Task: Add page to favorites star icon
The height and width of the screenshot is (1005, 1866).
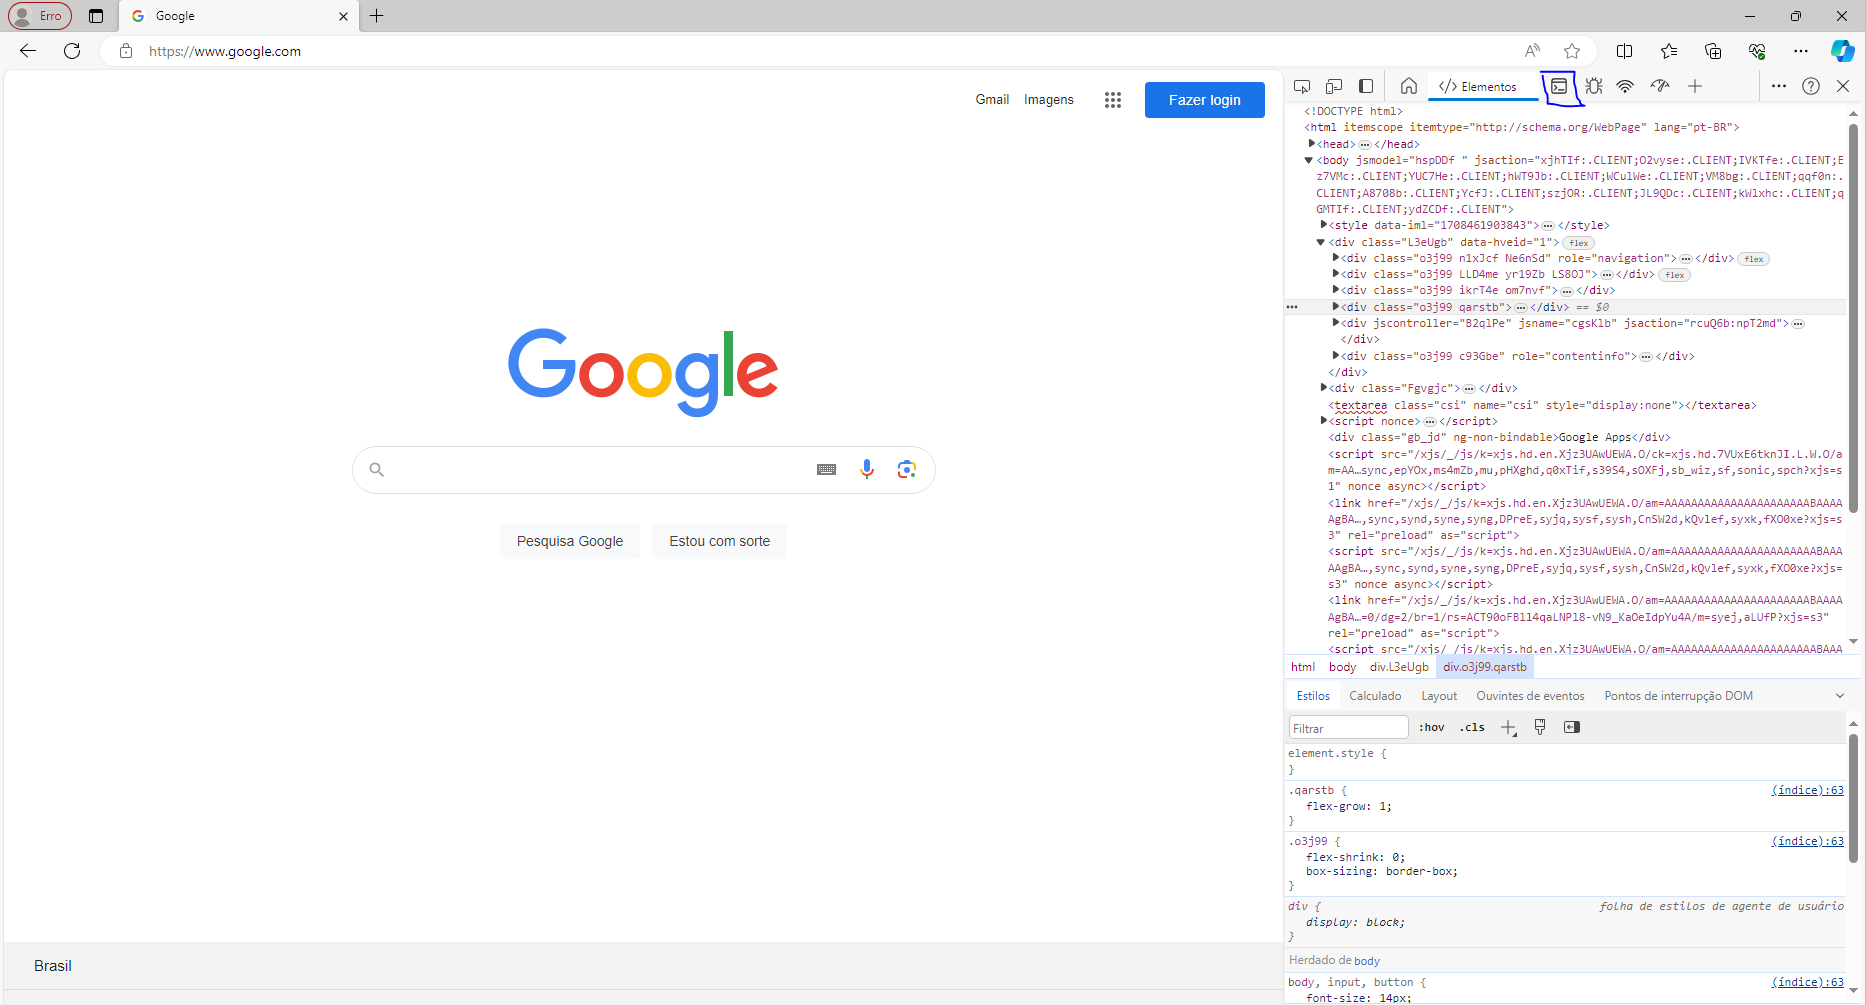Action: [1572, 51]
